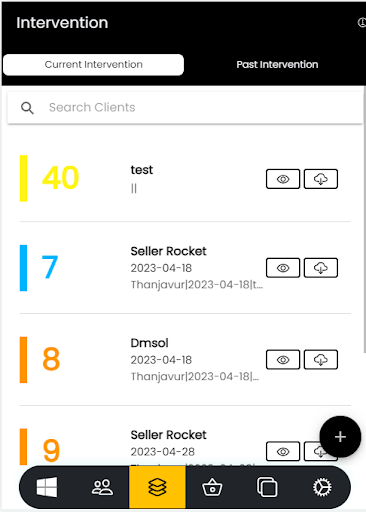Focus the Search Clients input field

[x=185, y=108]
